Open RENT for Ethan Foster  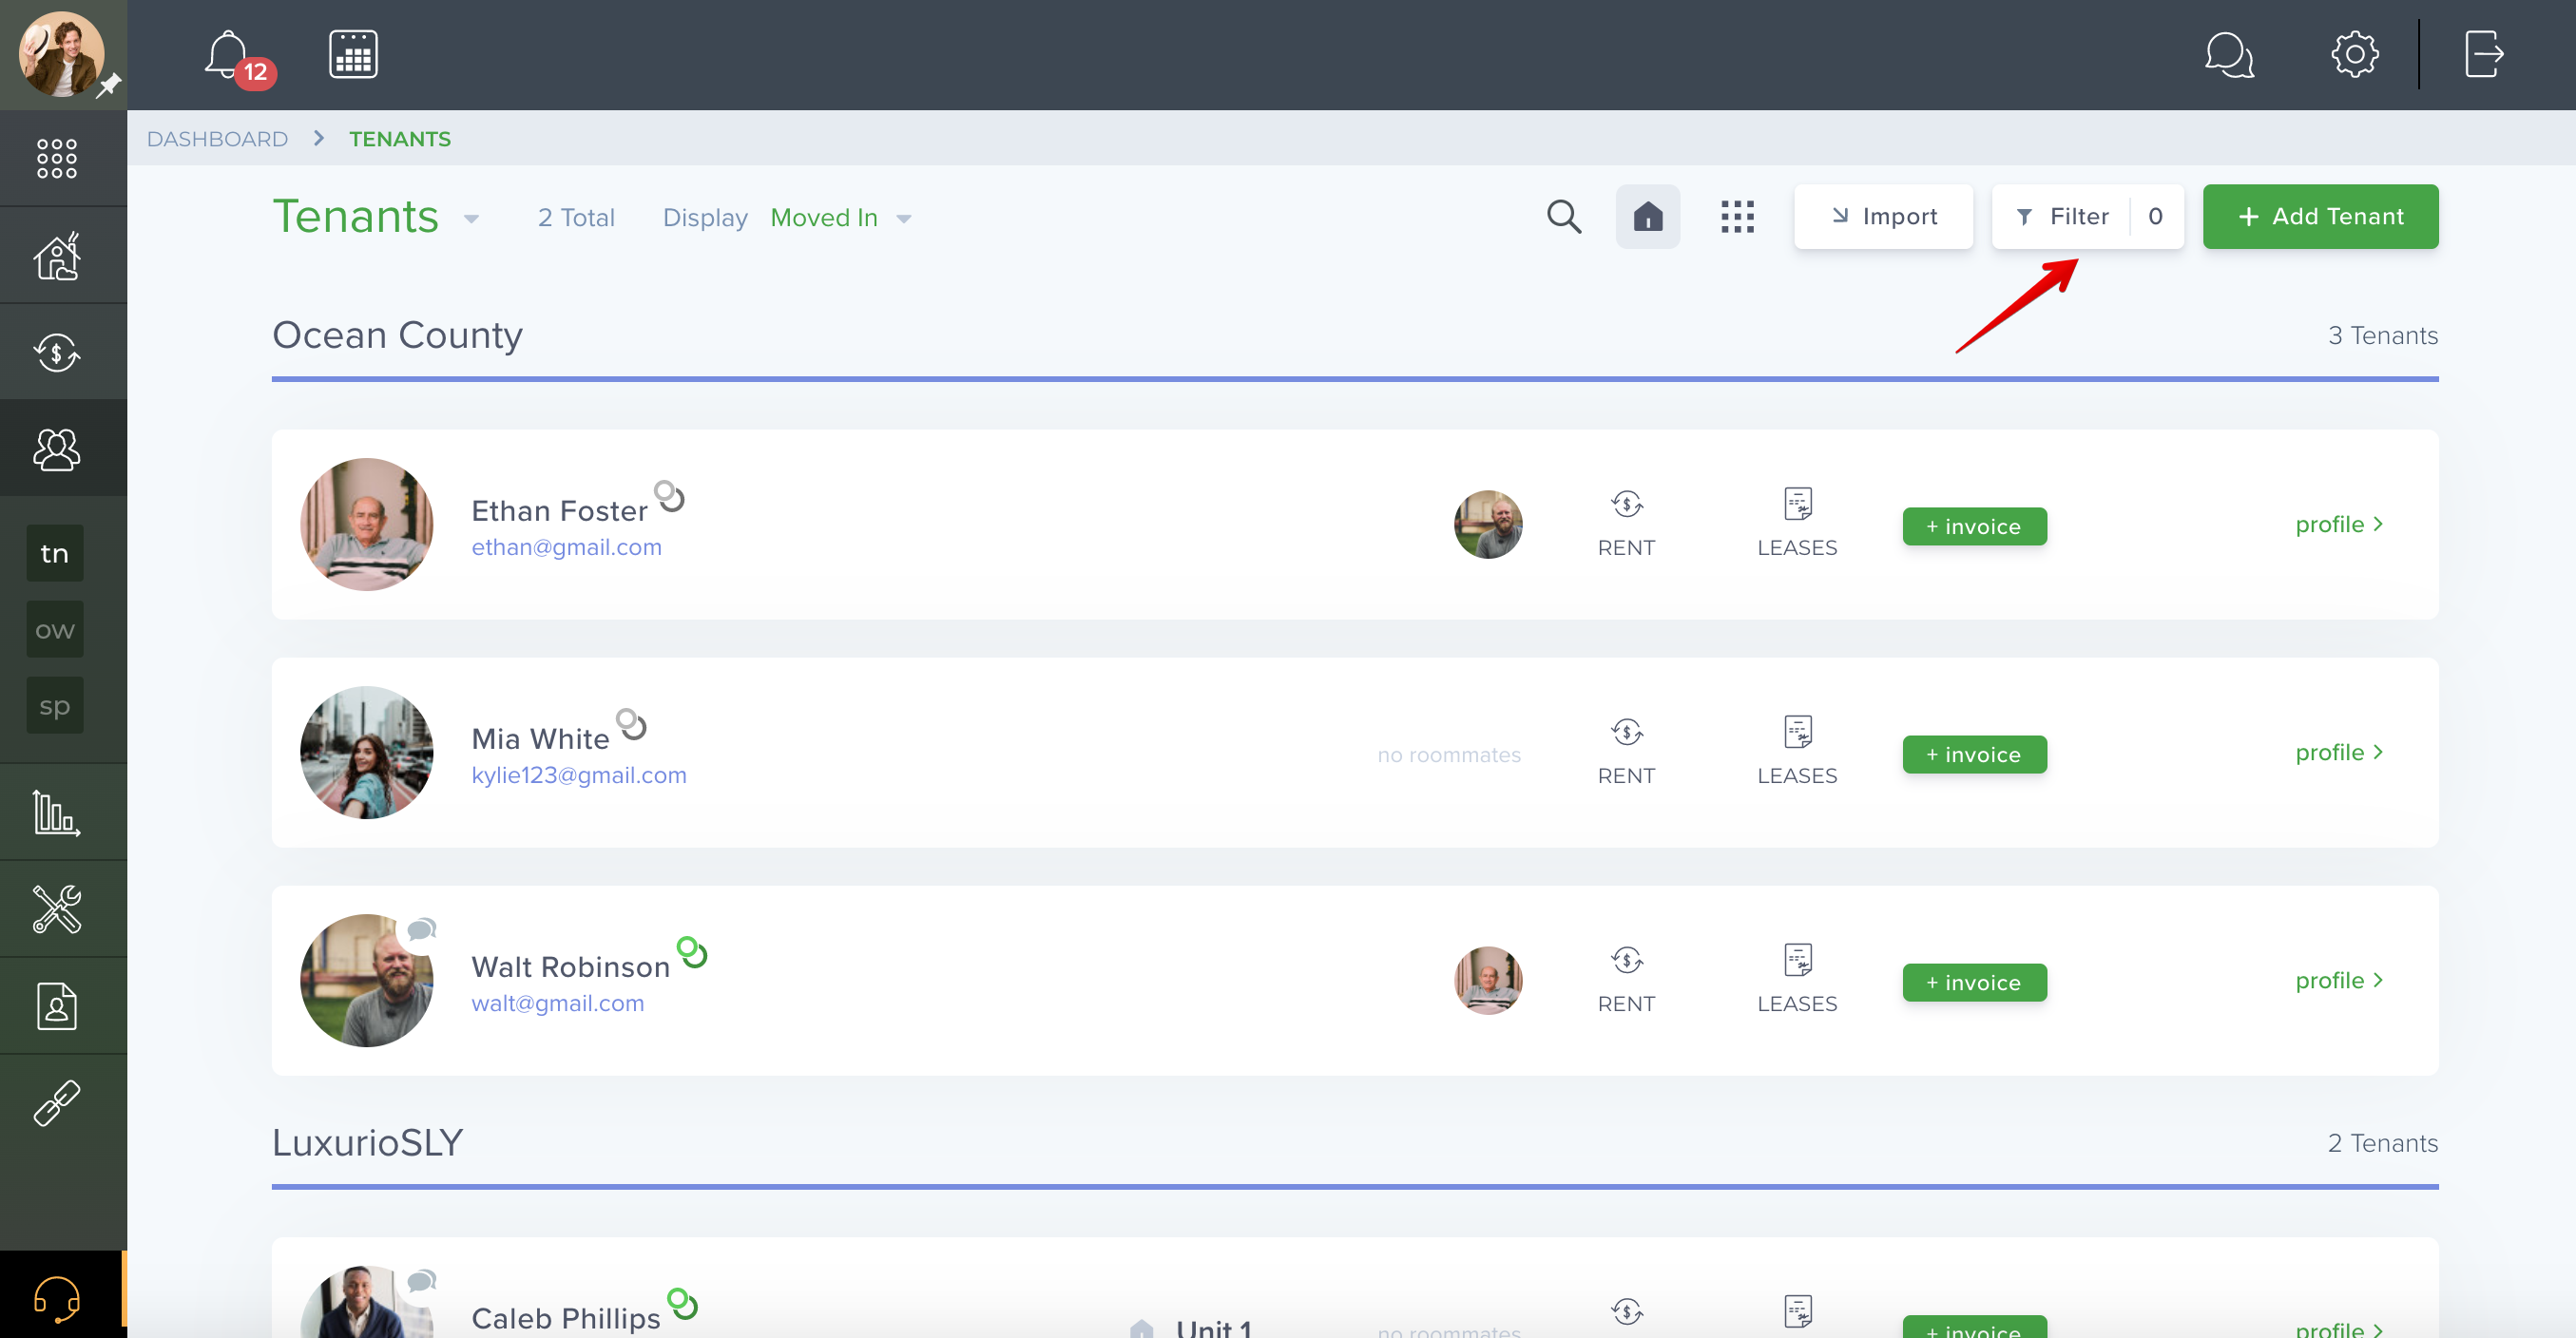coord(1626,523)
